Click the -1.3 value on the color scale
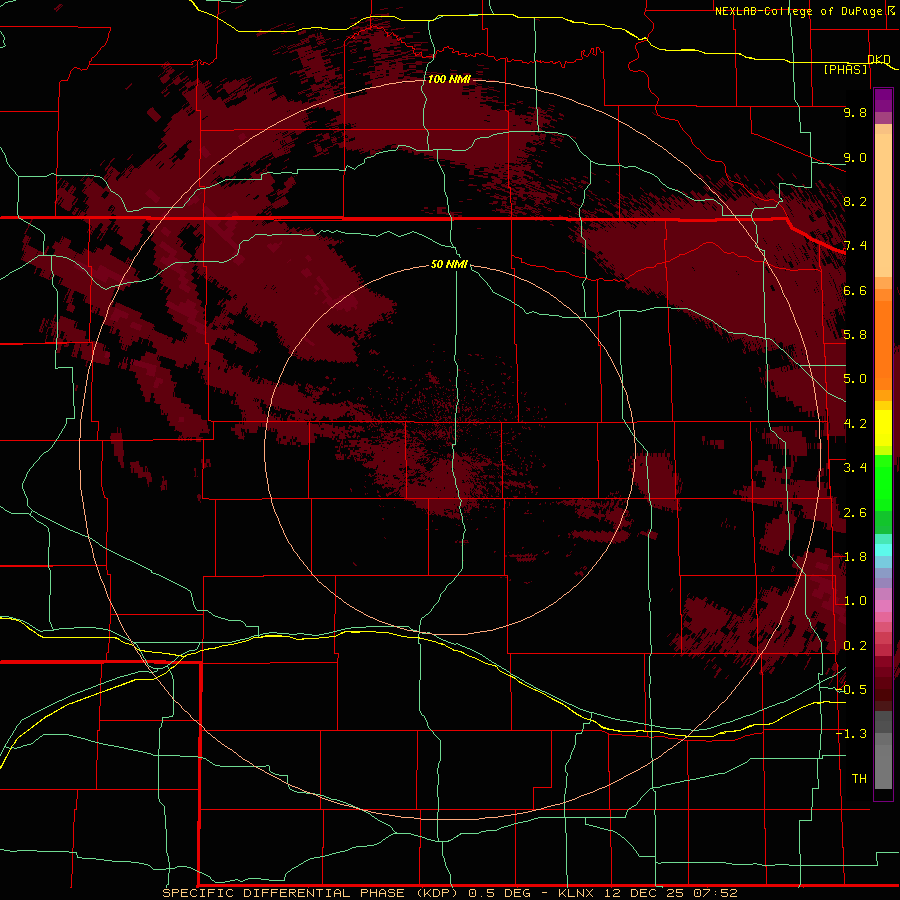The image size is (900, 900). pyautogui.click(x=851, y=734)
